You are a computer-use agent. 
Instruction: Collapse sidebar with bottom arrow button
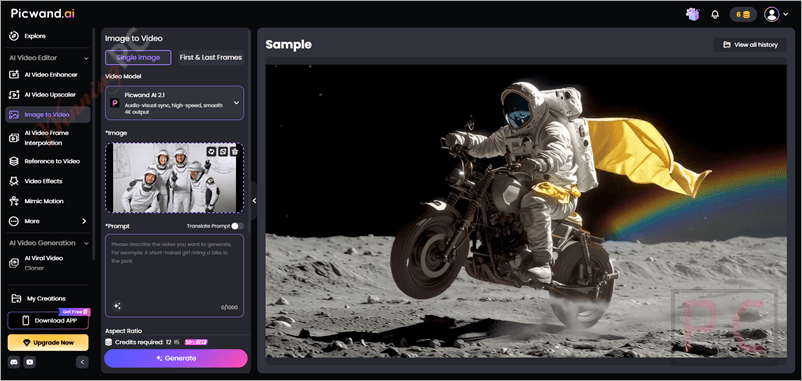tap(82, 362)
